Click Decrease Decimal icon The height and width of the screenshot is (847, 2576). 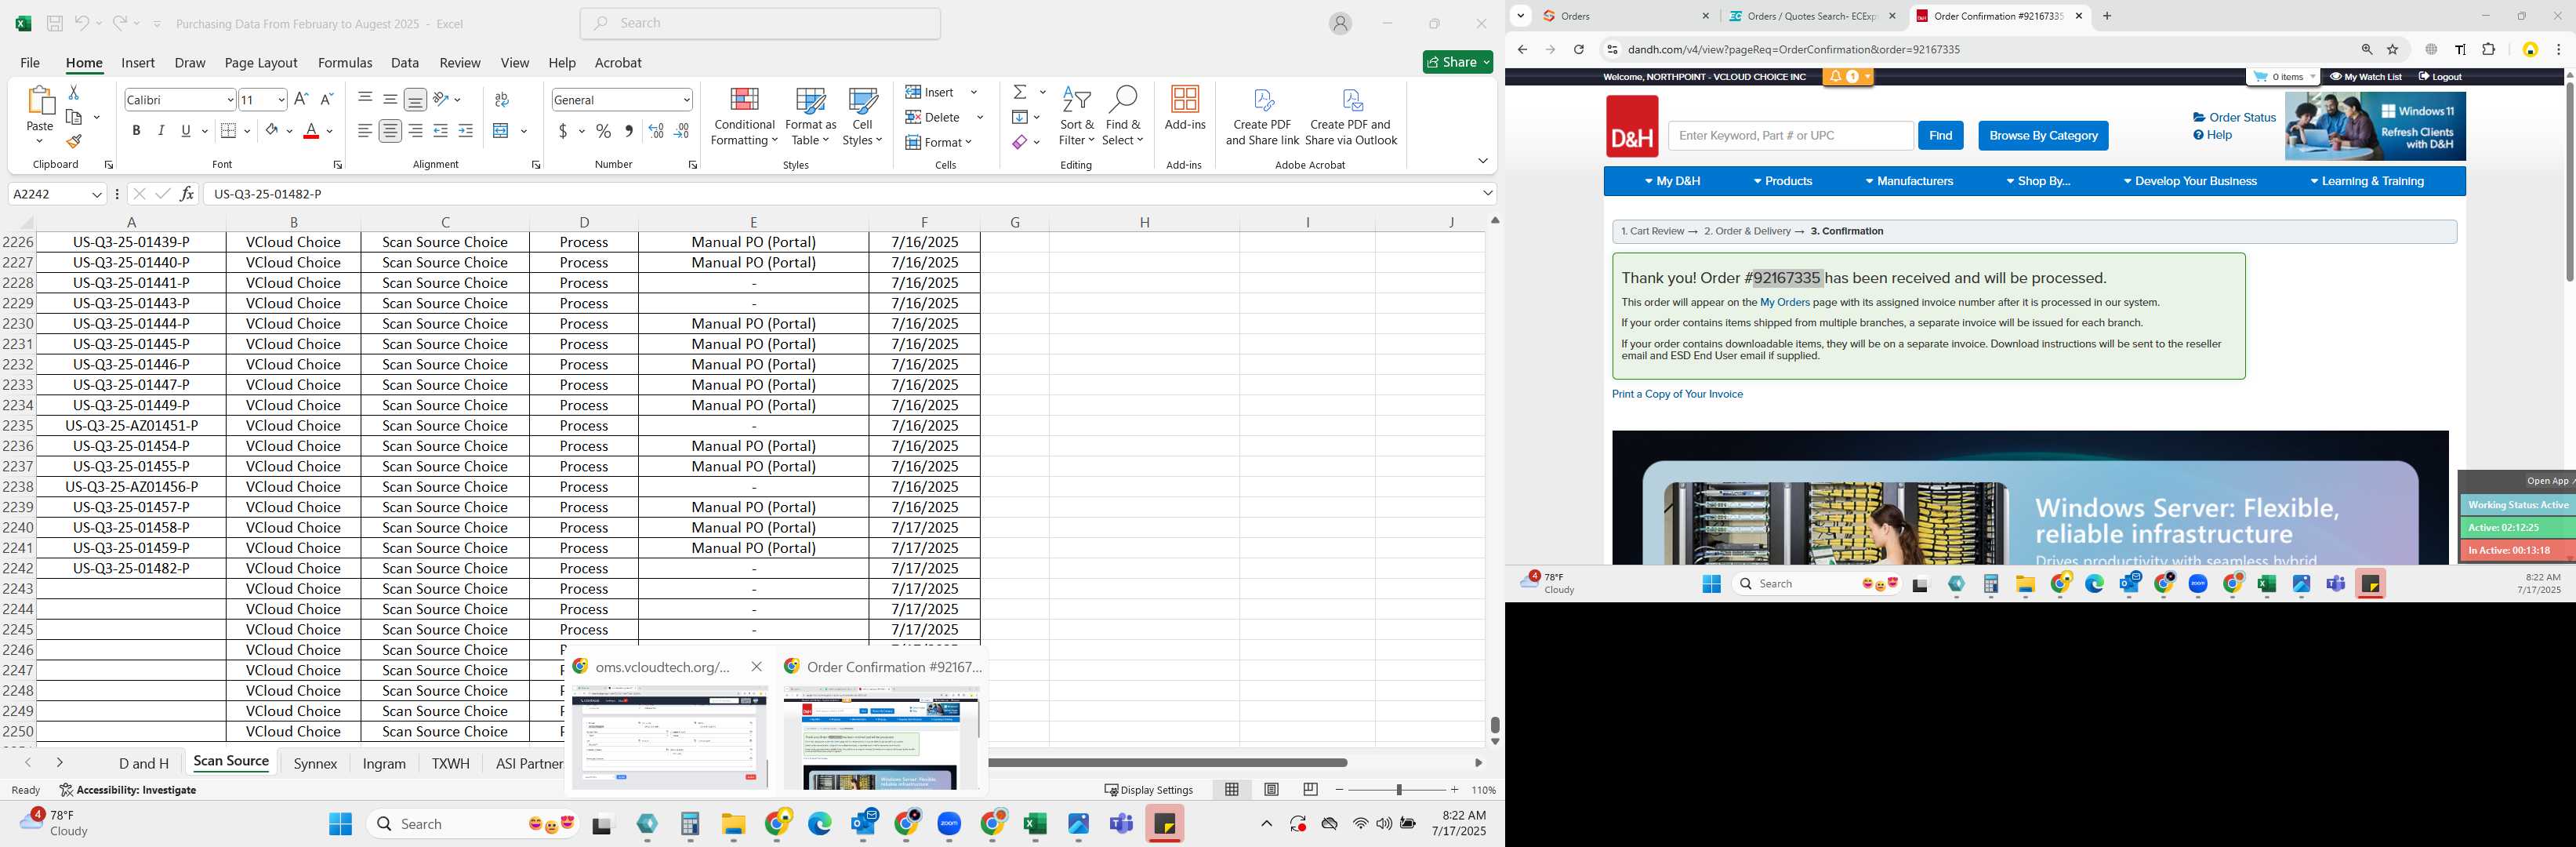[682, 131]
